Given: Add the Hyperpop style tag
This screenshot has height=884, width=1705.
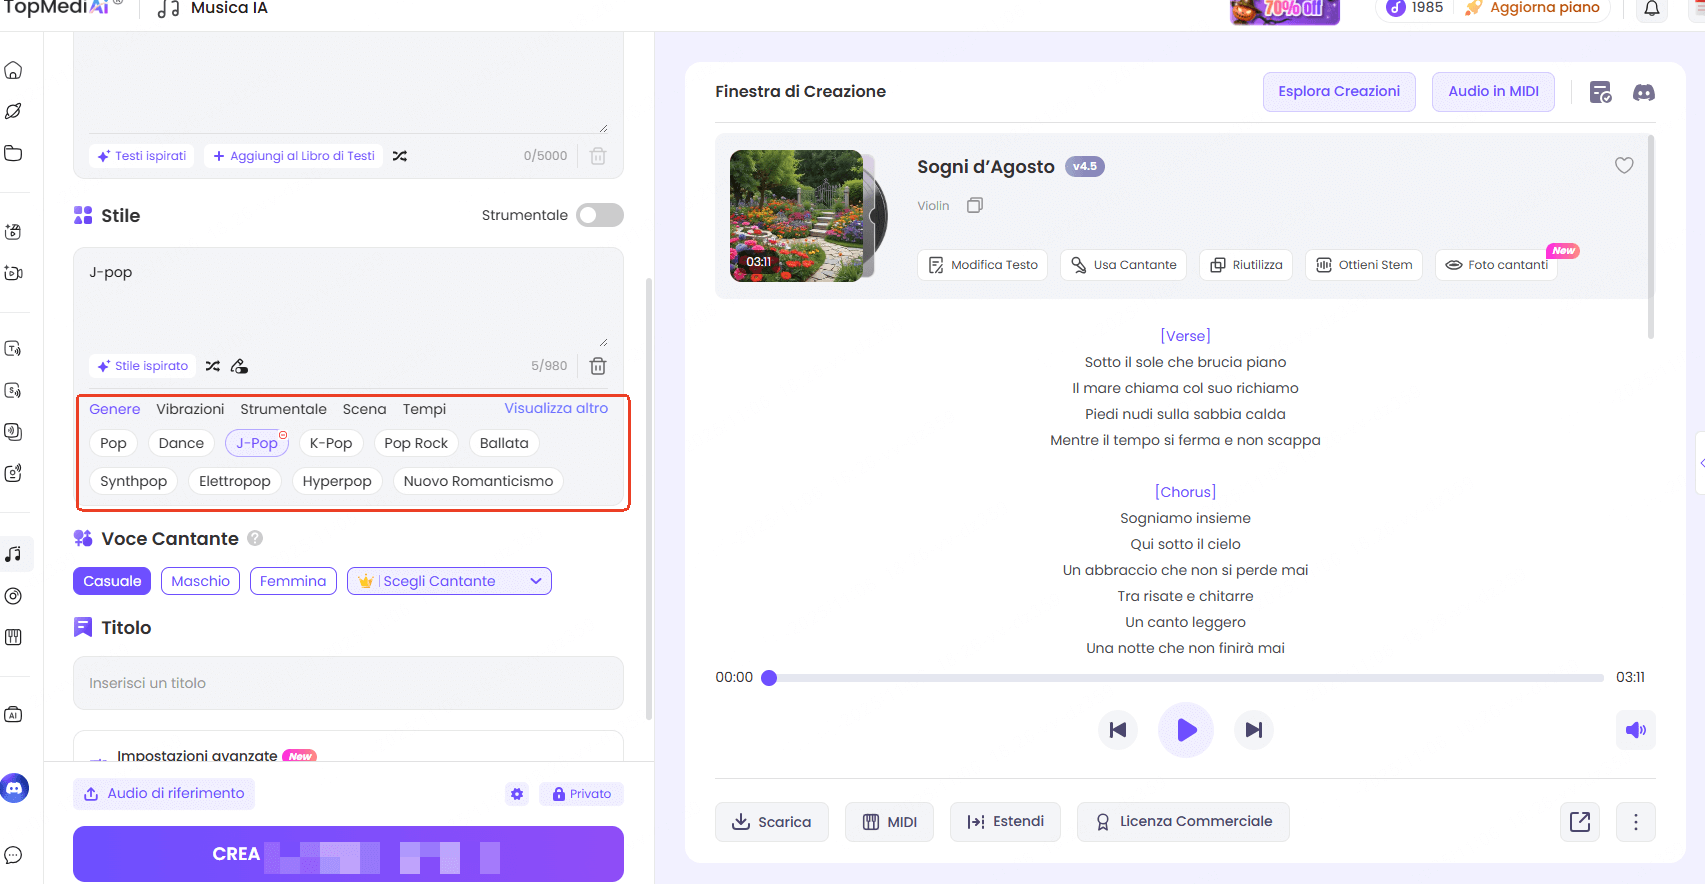Looking at the screenshot, I should (x=337, y=481).
